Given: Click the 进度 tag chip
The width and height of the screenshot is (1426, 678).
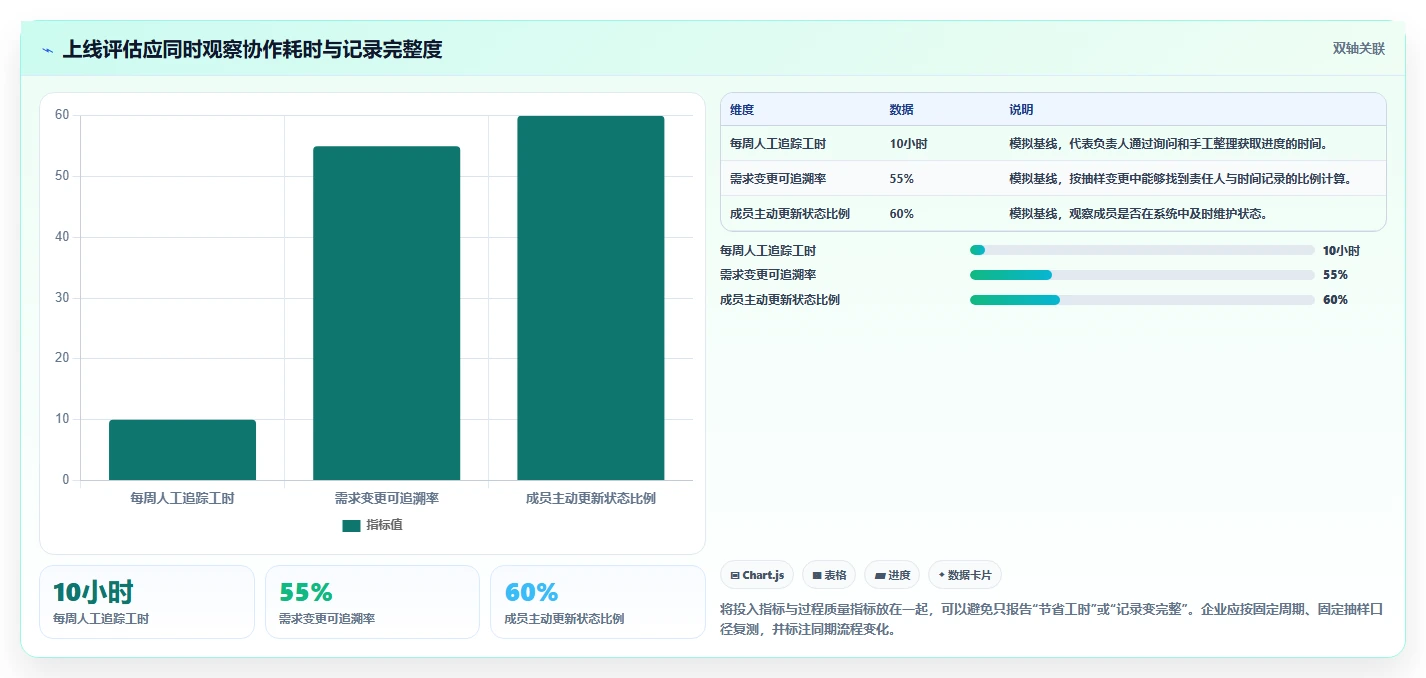Looking at the screenshot, I should click(892, 575).
